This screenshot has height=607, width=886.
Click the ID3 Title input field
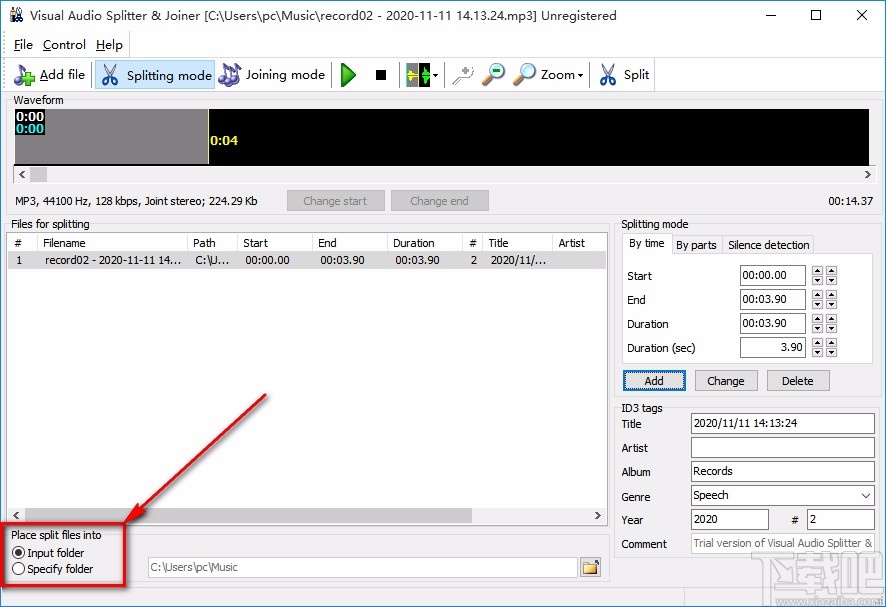(782, 423)
